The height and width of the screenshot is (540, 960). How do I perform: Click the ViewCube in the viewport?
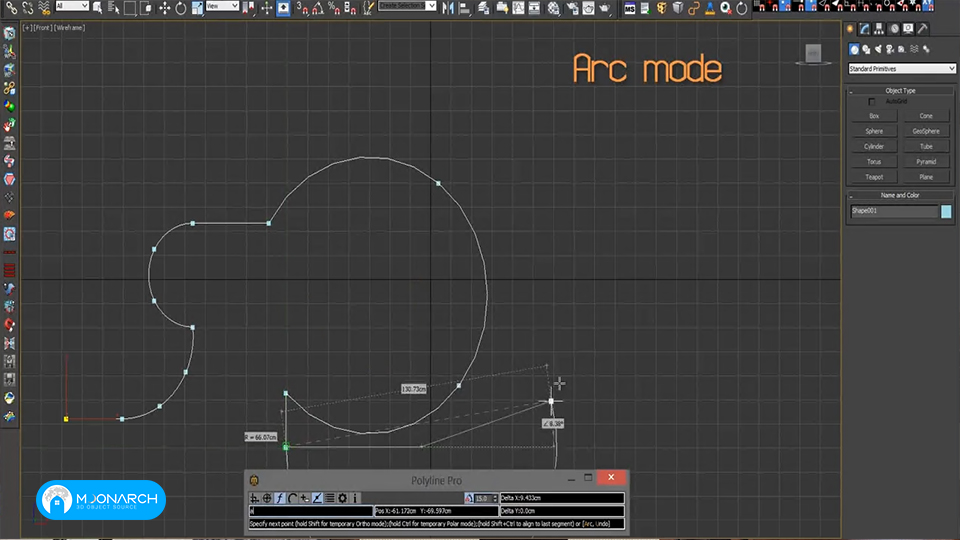click(x=813, y=53)
